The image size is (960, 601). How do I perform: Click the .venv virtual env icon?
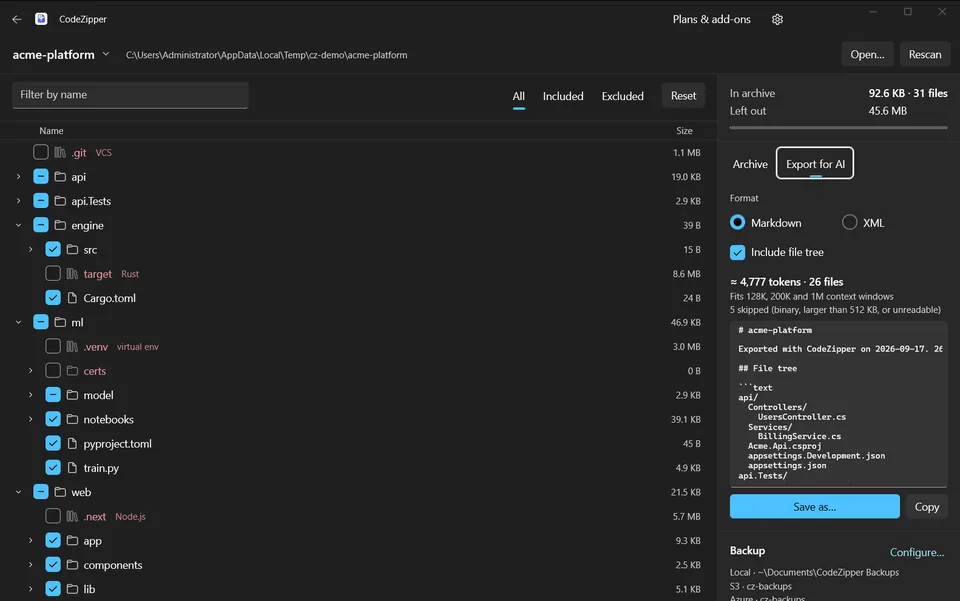pyautogui.click(x=72, y=346)
